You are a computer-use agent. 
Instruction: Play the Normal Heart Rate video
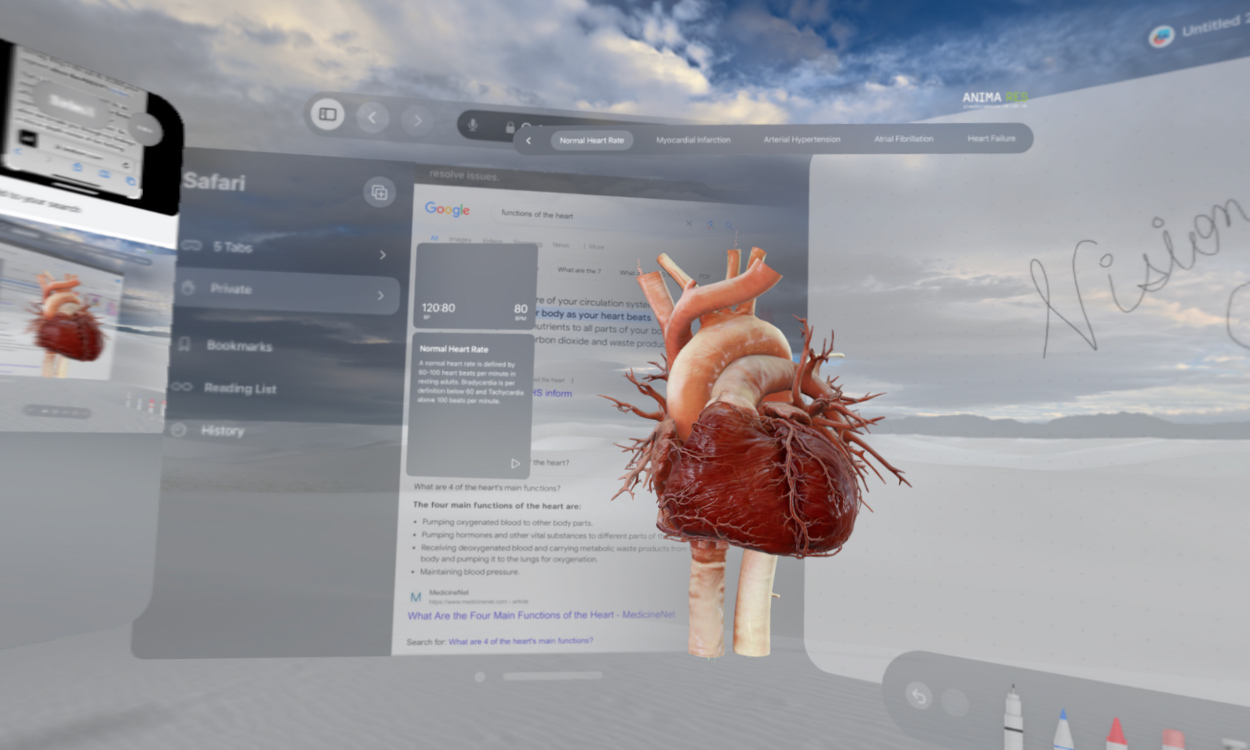(514, 462)
